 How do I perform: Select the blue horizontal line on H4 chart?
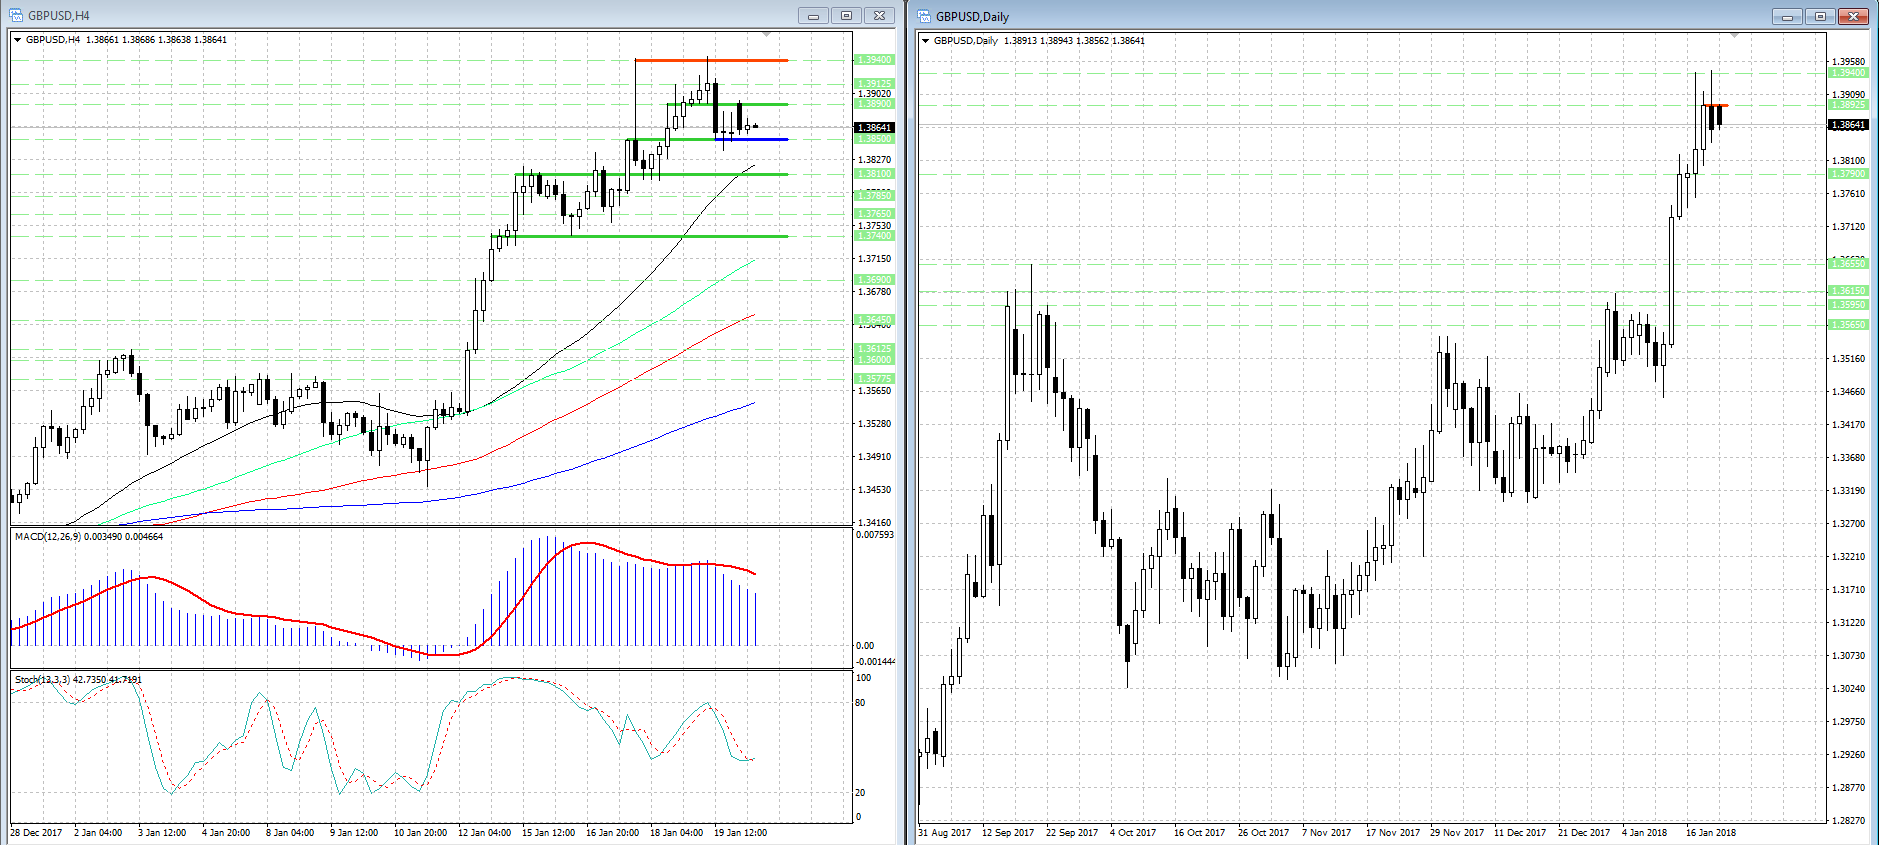pos(770,139)
